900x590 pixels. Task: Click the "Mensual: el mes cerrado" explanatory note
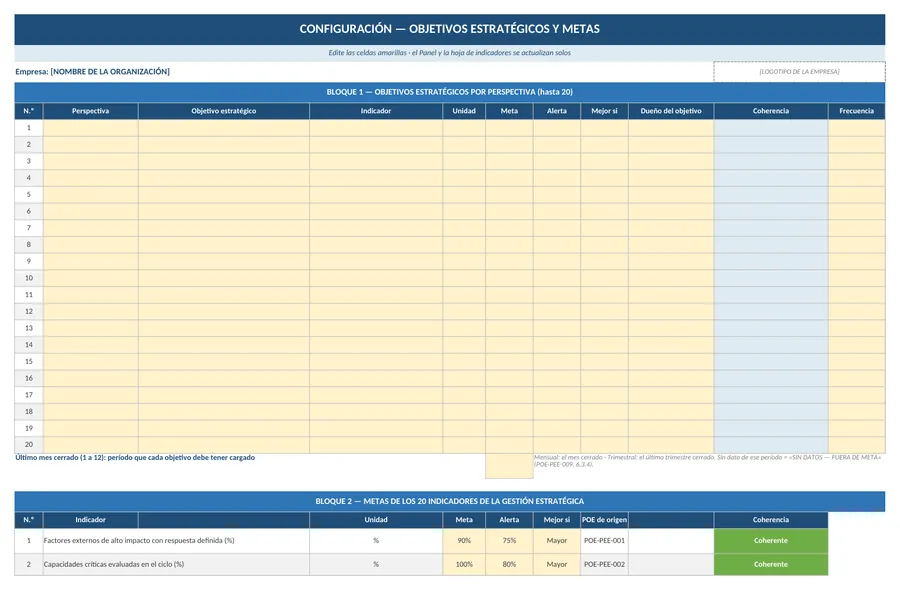[707, 461]
